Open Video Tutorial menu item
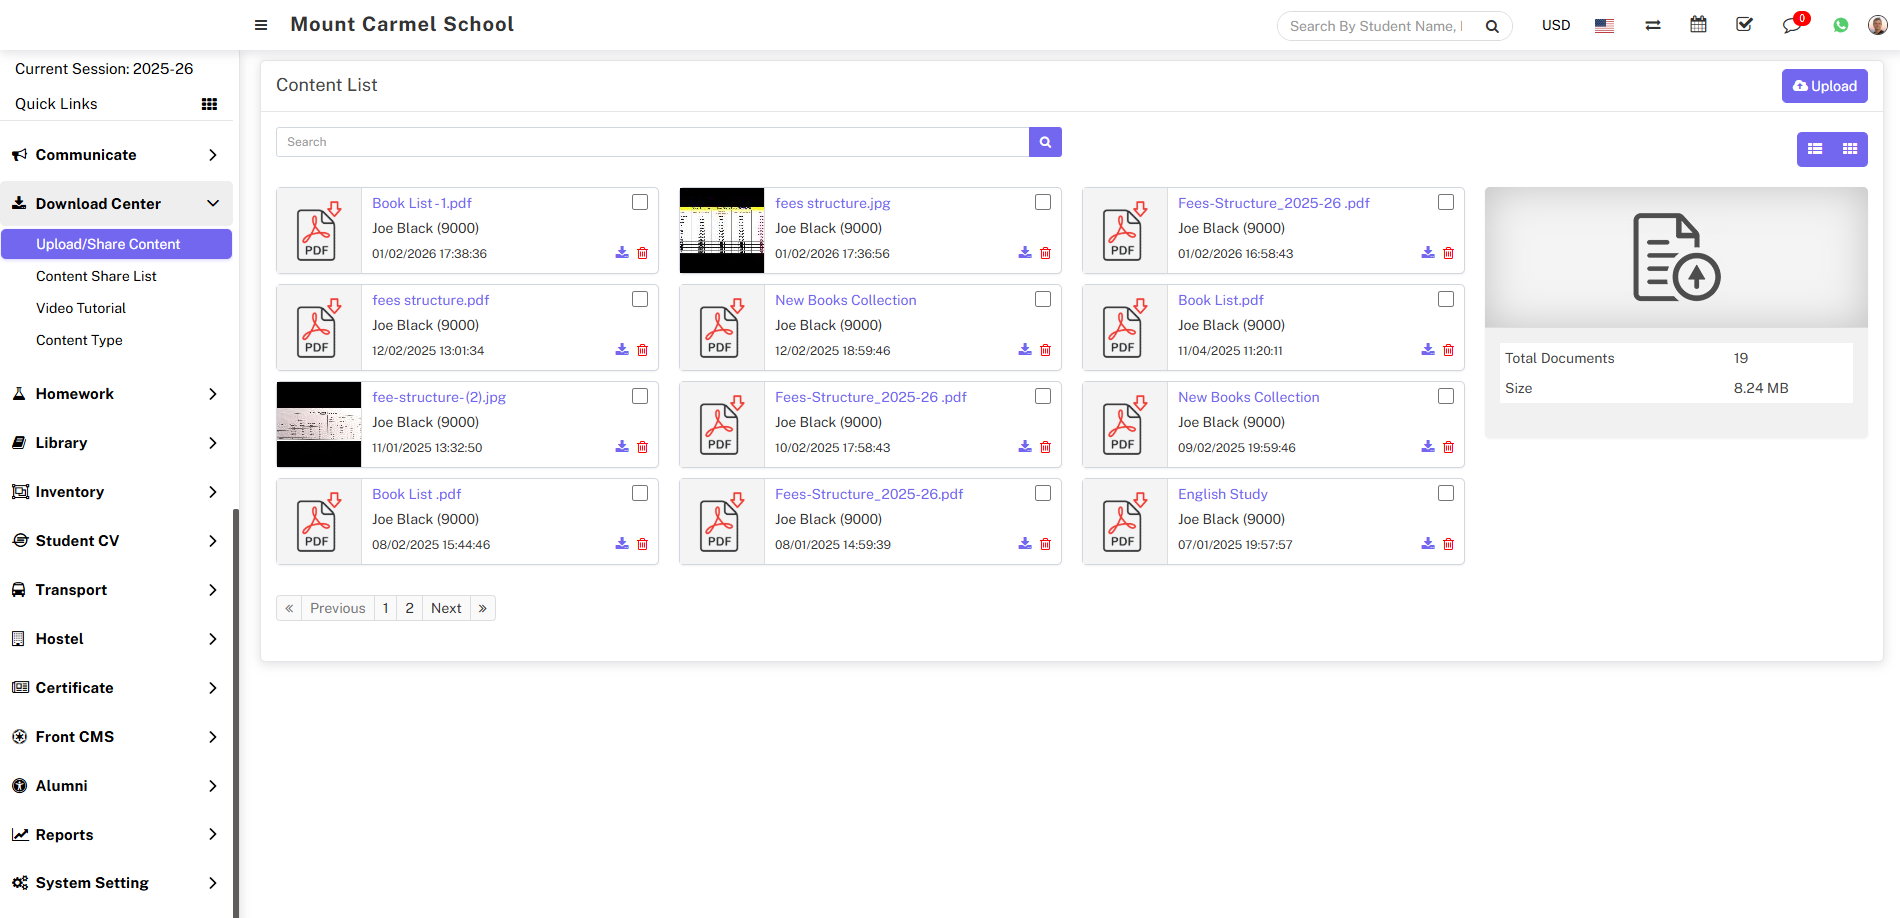Screen dimensions: 1900x918 pos(81,308)
